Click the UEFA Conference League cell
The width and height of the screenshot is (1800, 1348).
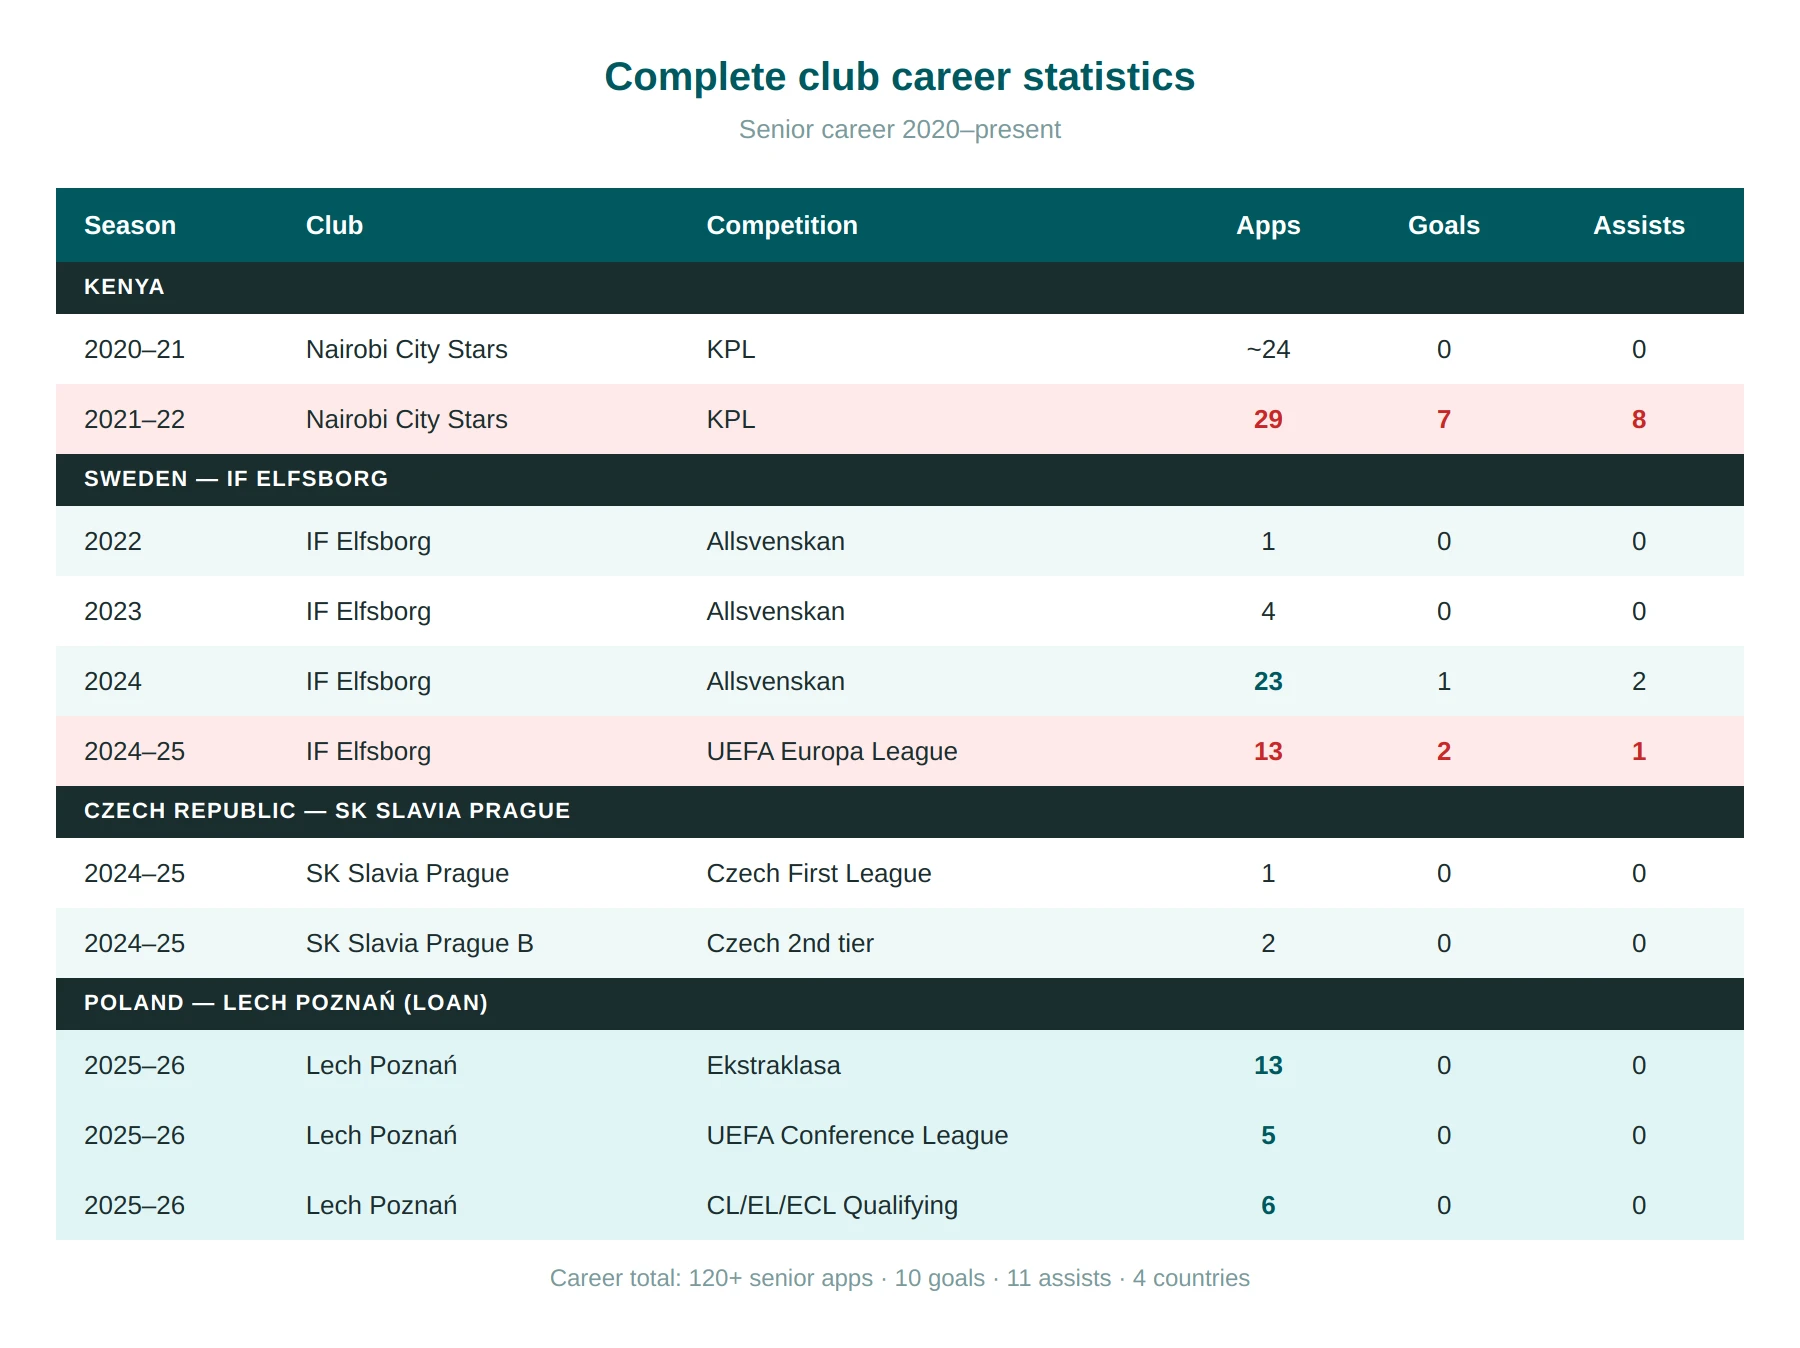[x=857, y=1135]
